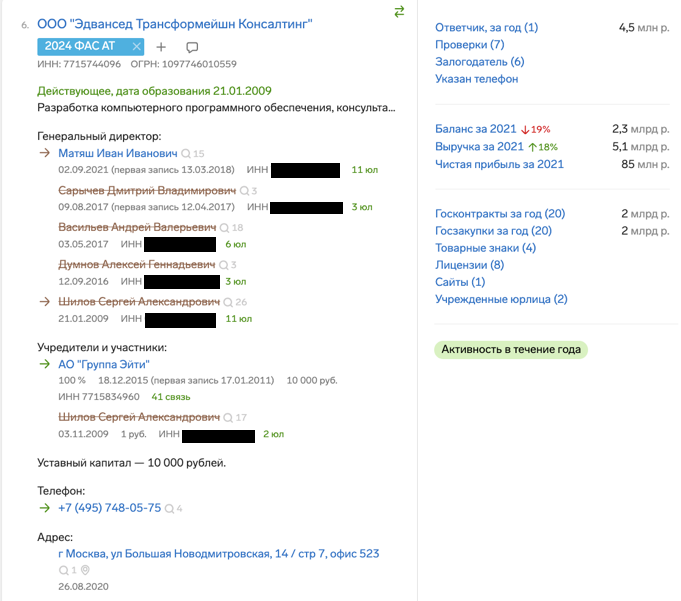Open director Шилов Сергей Александрович profile

(x=139, y=302)
